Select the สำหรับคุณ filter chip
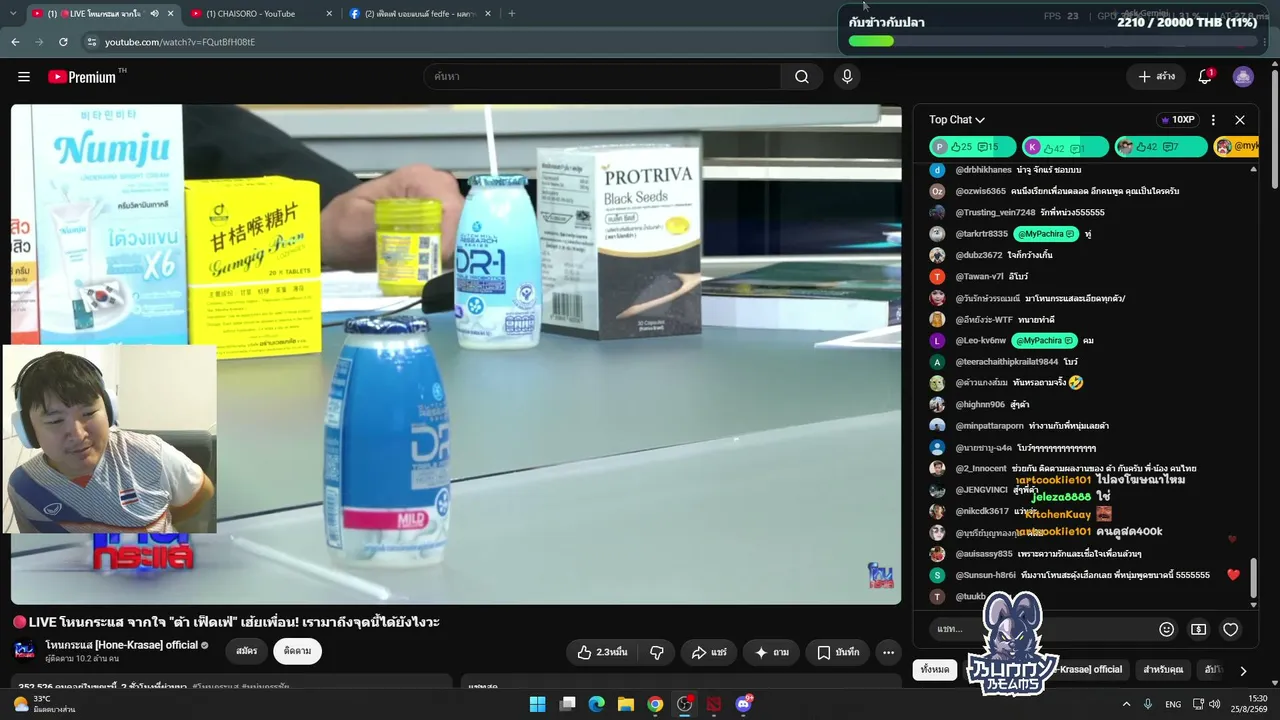Viewport: 1280px width, 720px height. [x=1163, y=670]
